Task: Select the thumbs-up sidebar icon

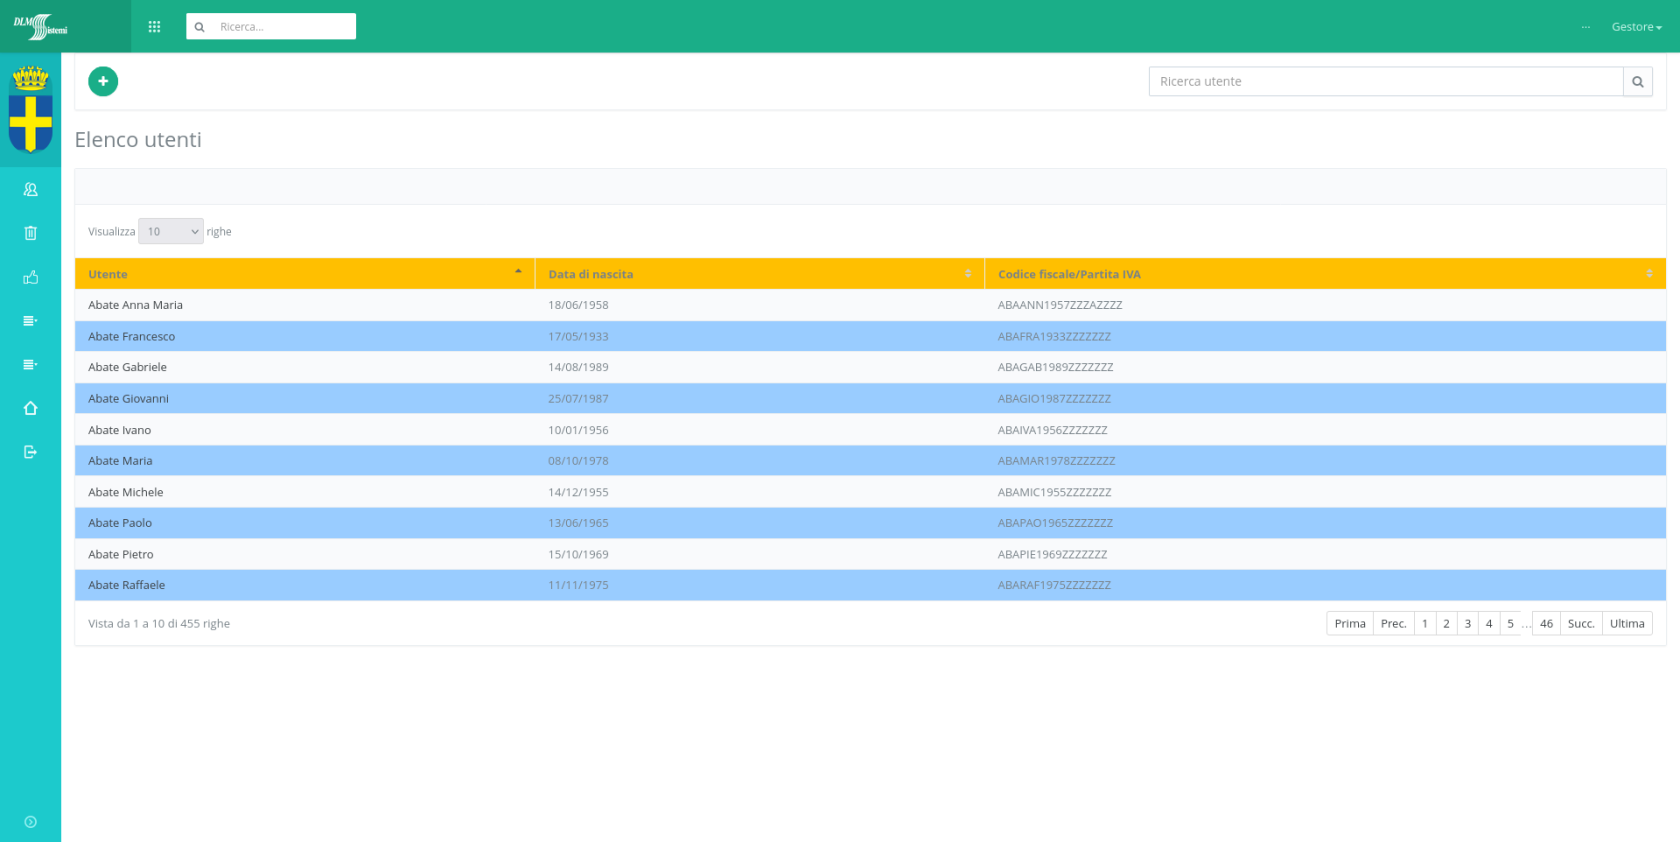Action: [x=30, y=277]
